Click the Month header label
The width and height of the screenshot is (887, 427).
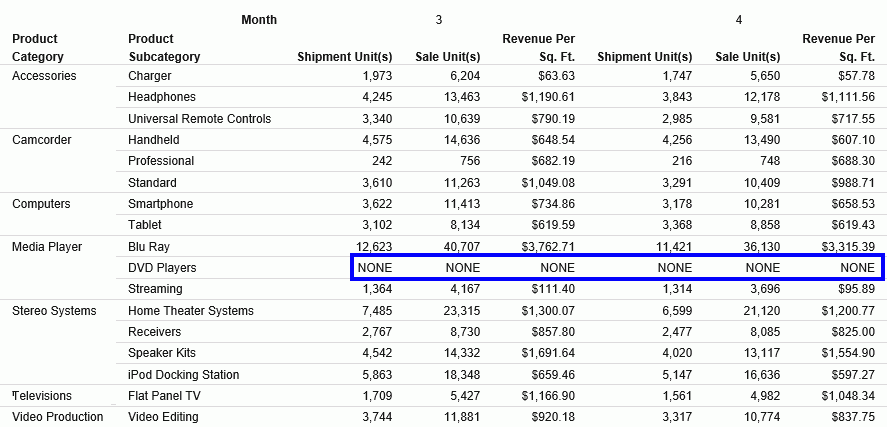click(x=259, y=20)
